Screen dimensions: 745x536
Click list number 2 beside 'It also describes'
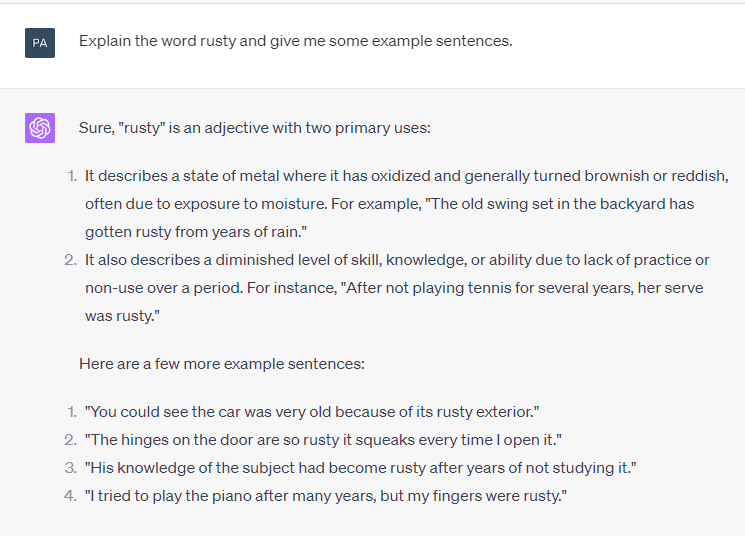[70, 260]
